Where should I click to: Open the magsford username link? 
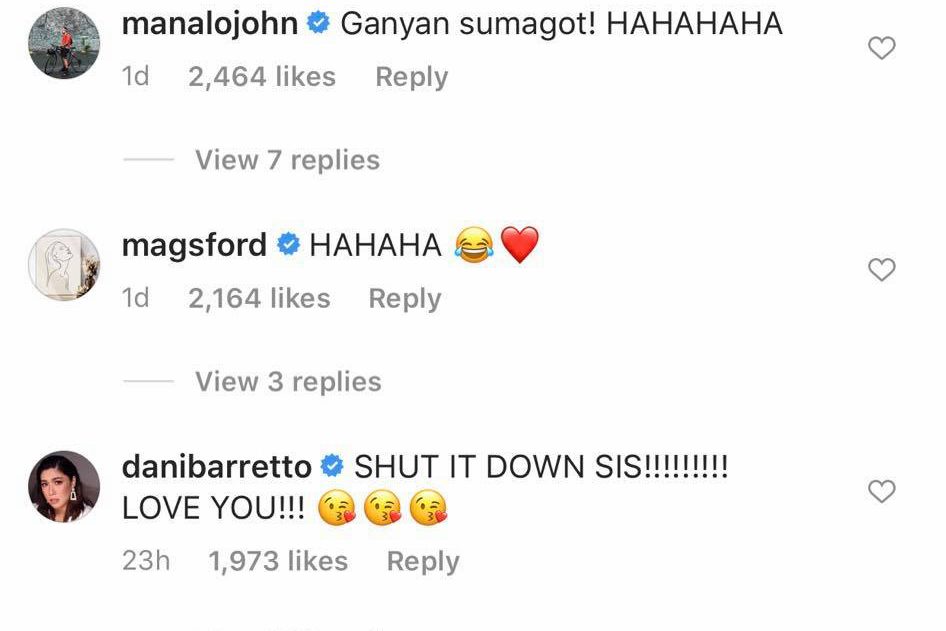[x=194, y=246]
